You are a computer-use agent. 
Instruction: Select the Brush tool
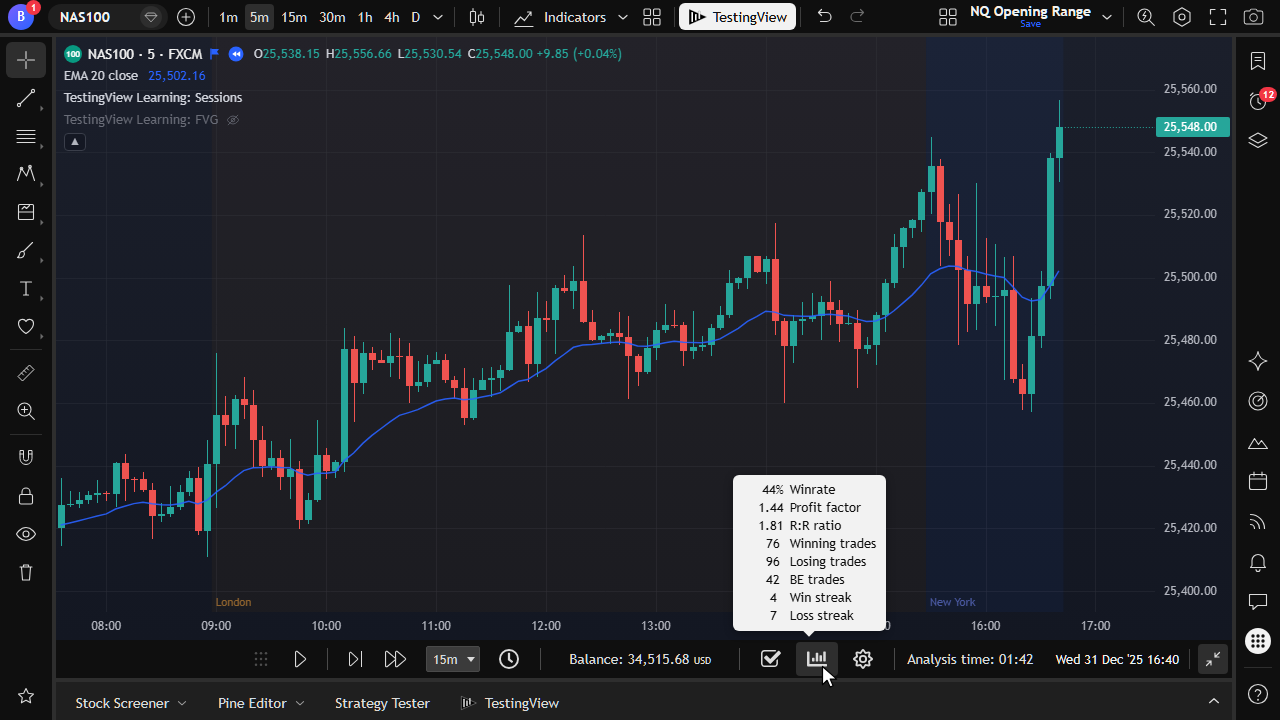click(26, 251)
